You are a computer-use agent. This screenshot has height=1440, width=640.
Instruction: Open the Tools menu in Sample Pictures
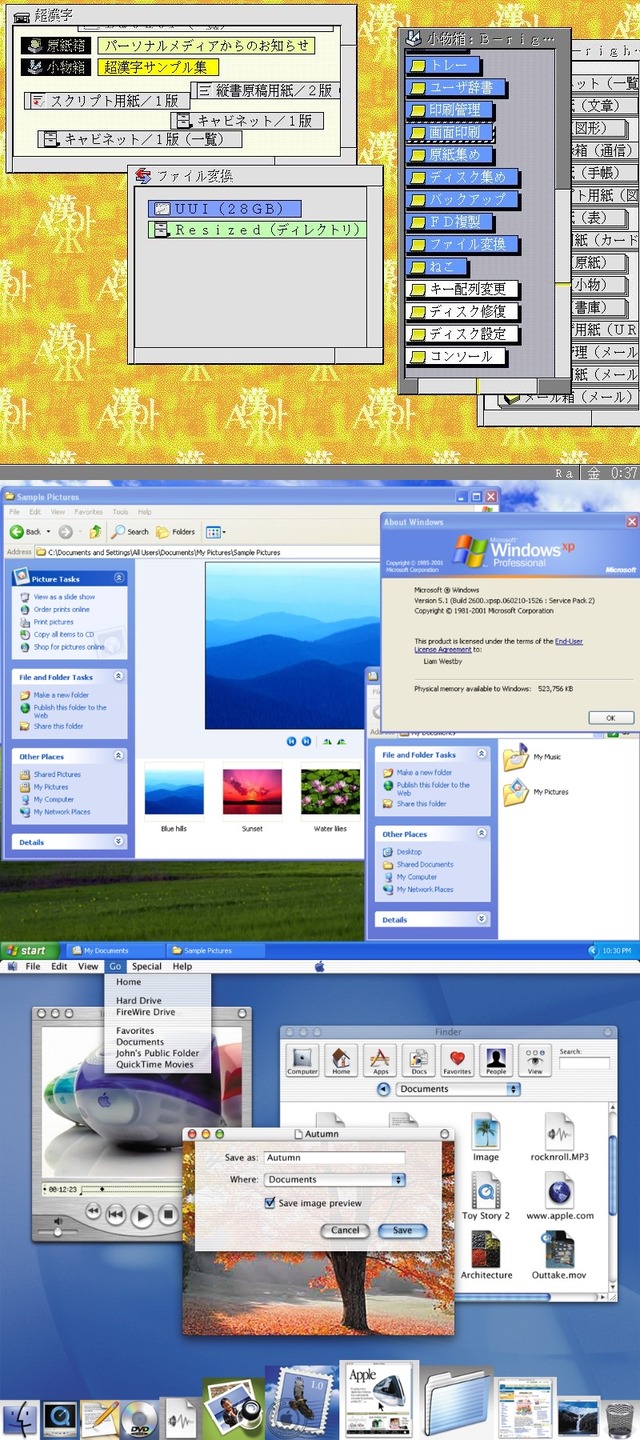(x=120, y=512)
